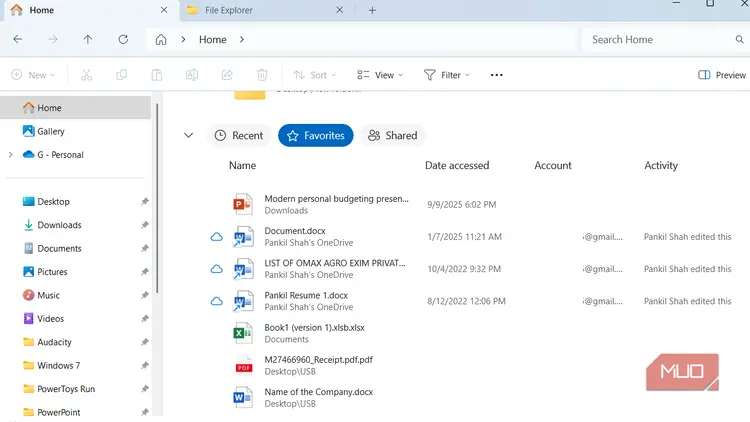Open the Filter dropdown

point(447,75)
